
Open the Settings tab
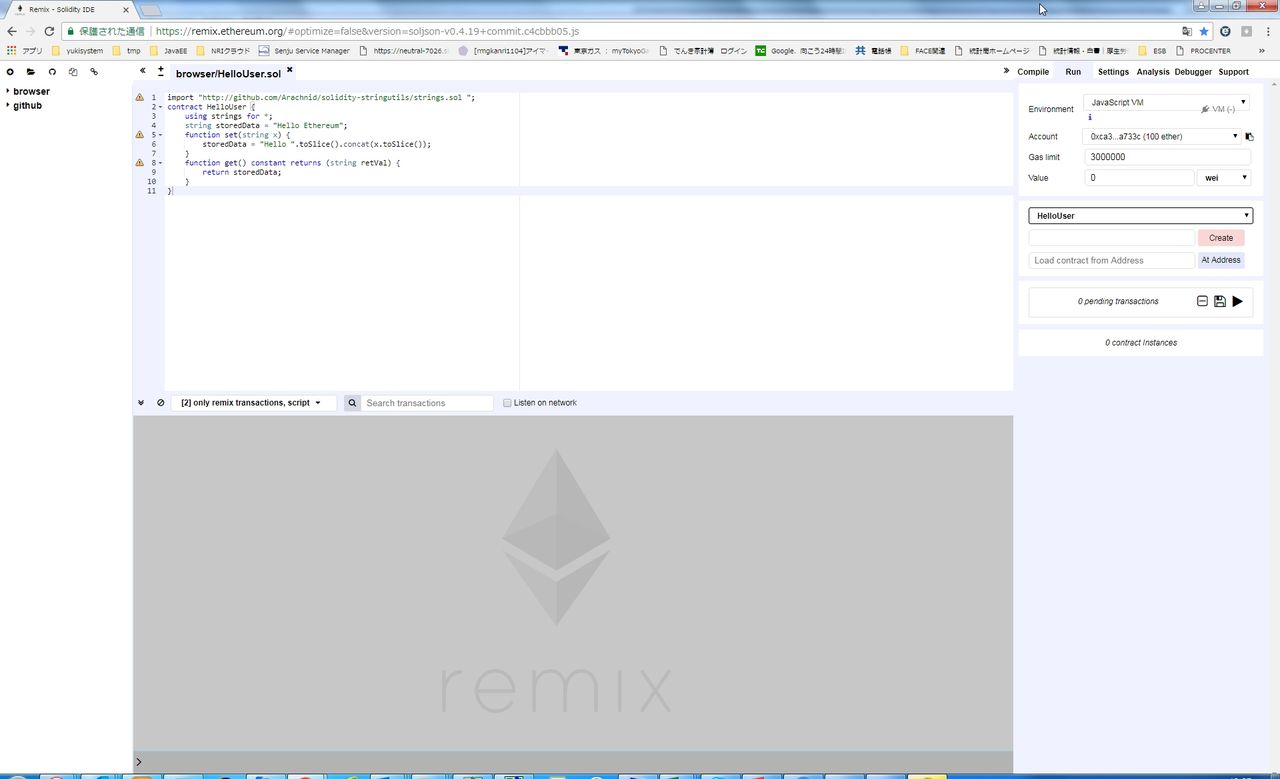pos(1113,72)
